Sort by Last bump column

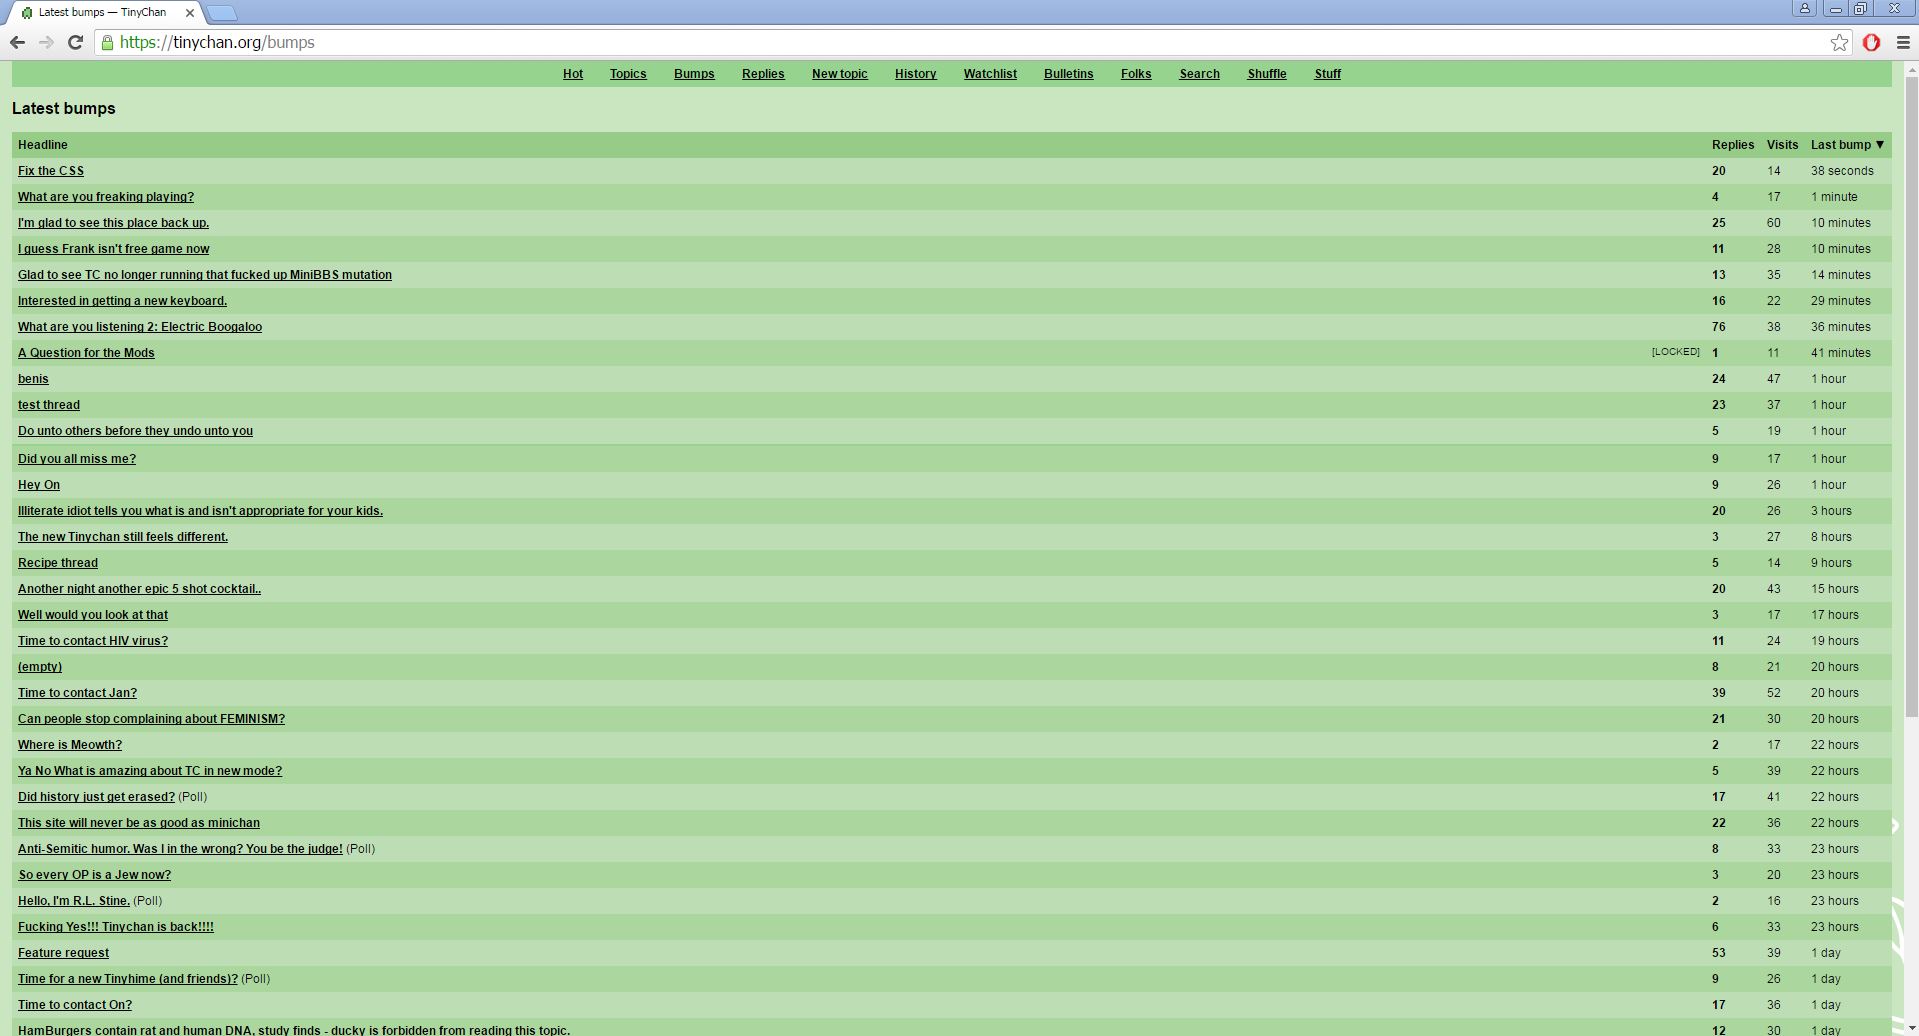coord(1846,145)
